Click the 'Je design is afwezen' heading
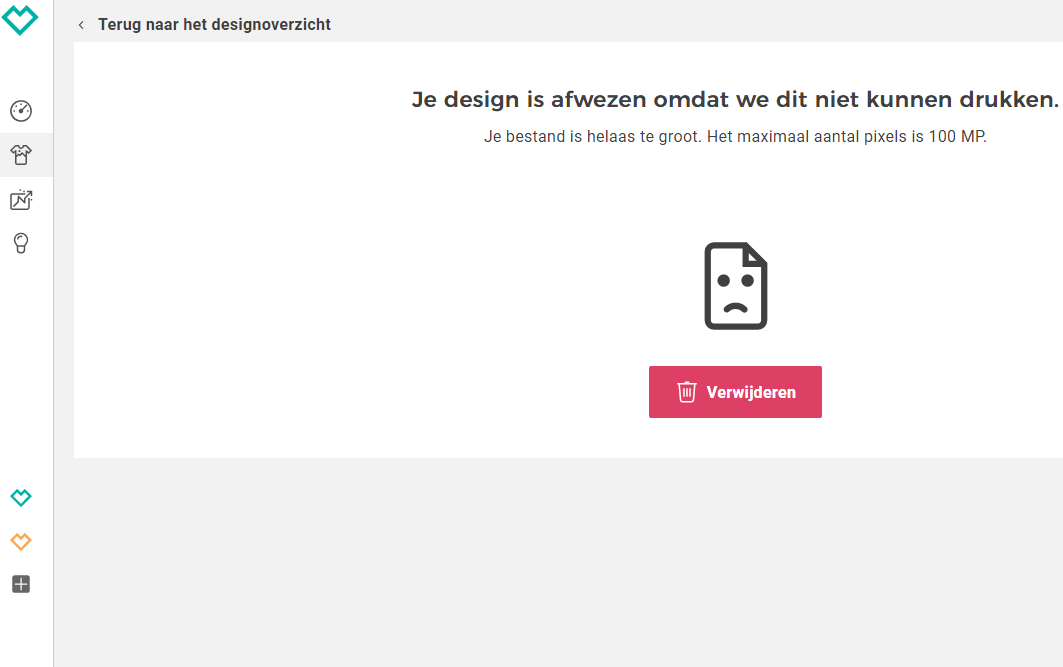The height and width of the screenshot is (667, 1063). 734,100
